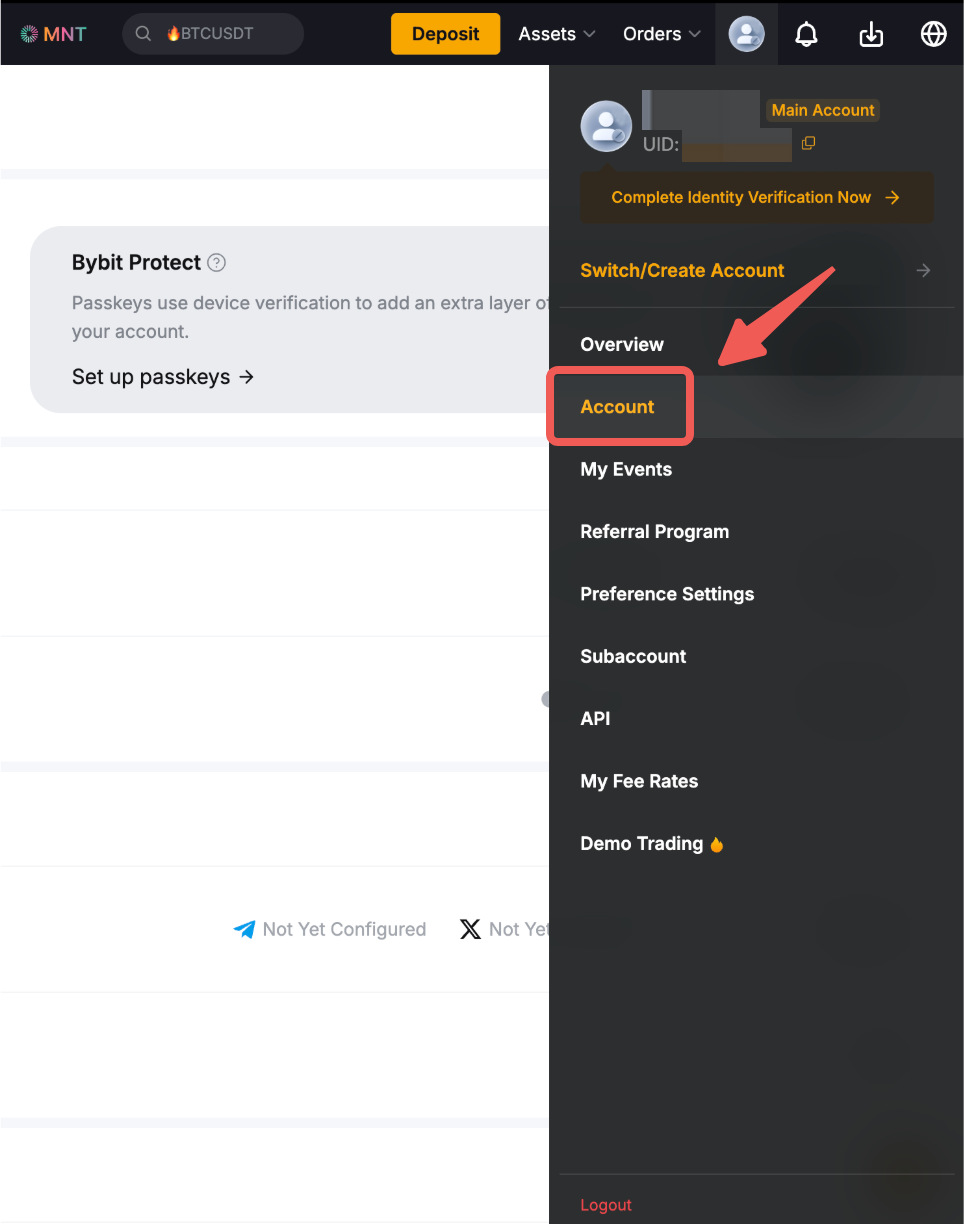Click the download app icon
Viewport: 964px width, 1224px height.
(871, 34)
